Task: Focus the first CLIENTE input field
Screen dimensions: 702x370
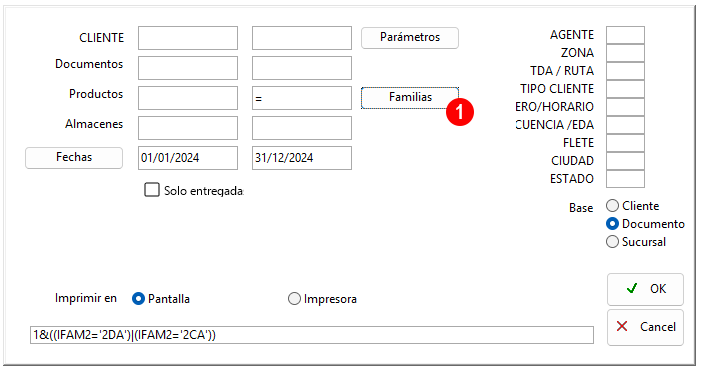Action: click(x=188, y=38)
